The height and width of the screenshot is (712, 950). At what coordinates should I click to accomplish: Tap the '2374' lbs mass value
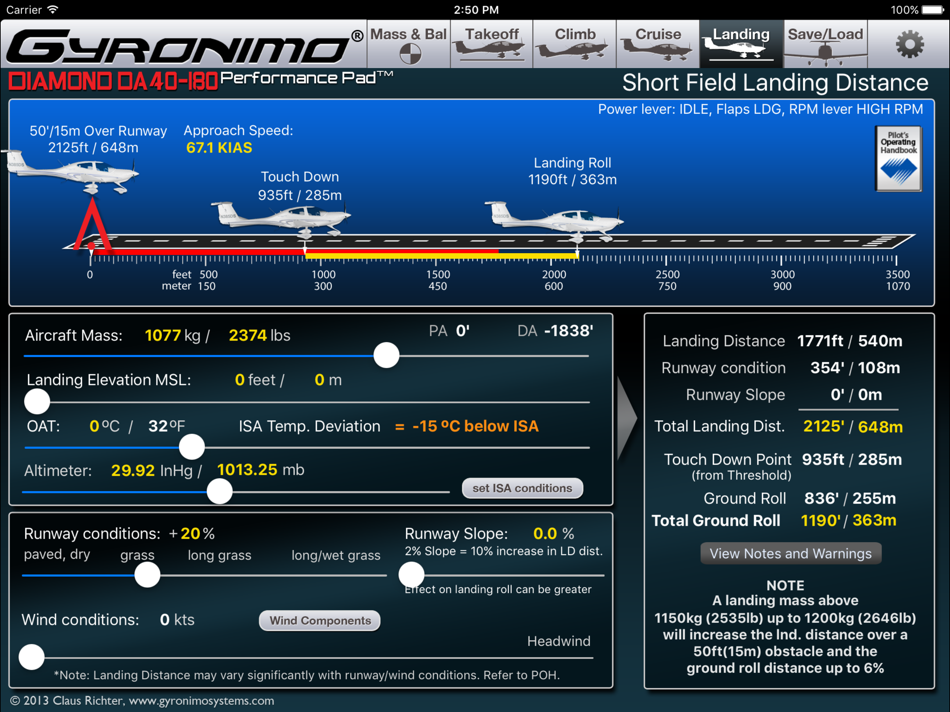[248, 335]
